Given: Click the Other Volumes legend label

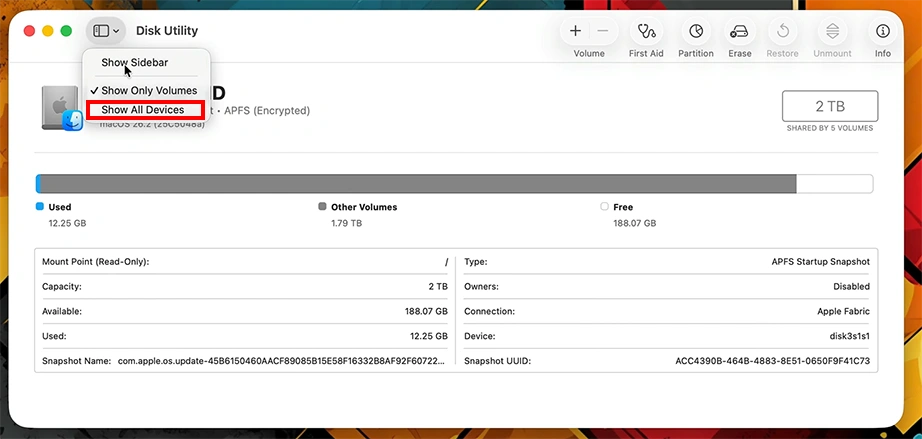Looking at the screenshot, I should [x=364, y=207].
